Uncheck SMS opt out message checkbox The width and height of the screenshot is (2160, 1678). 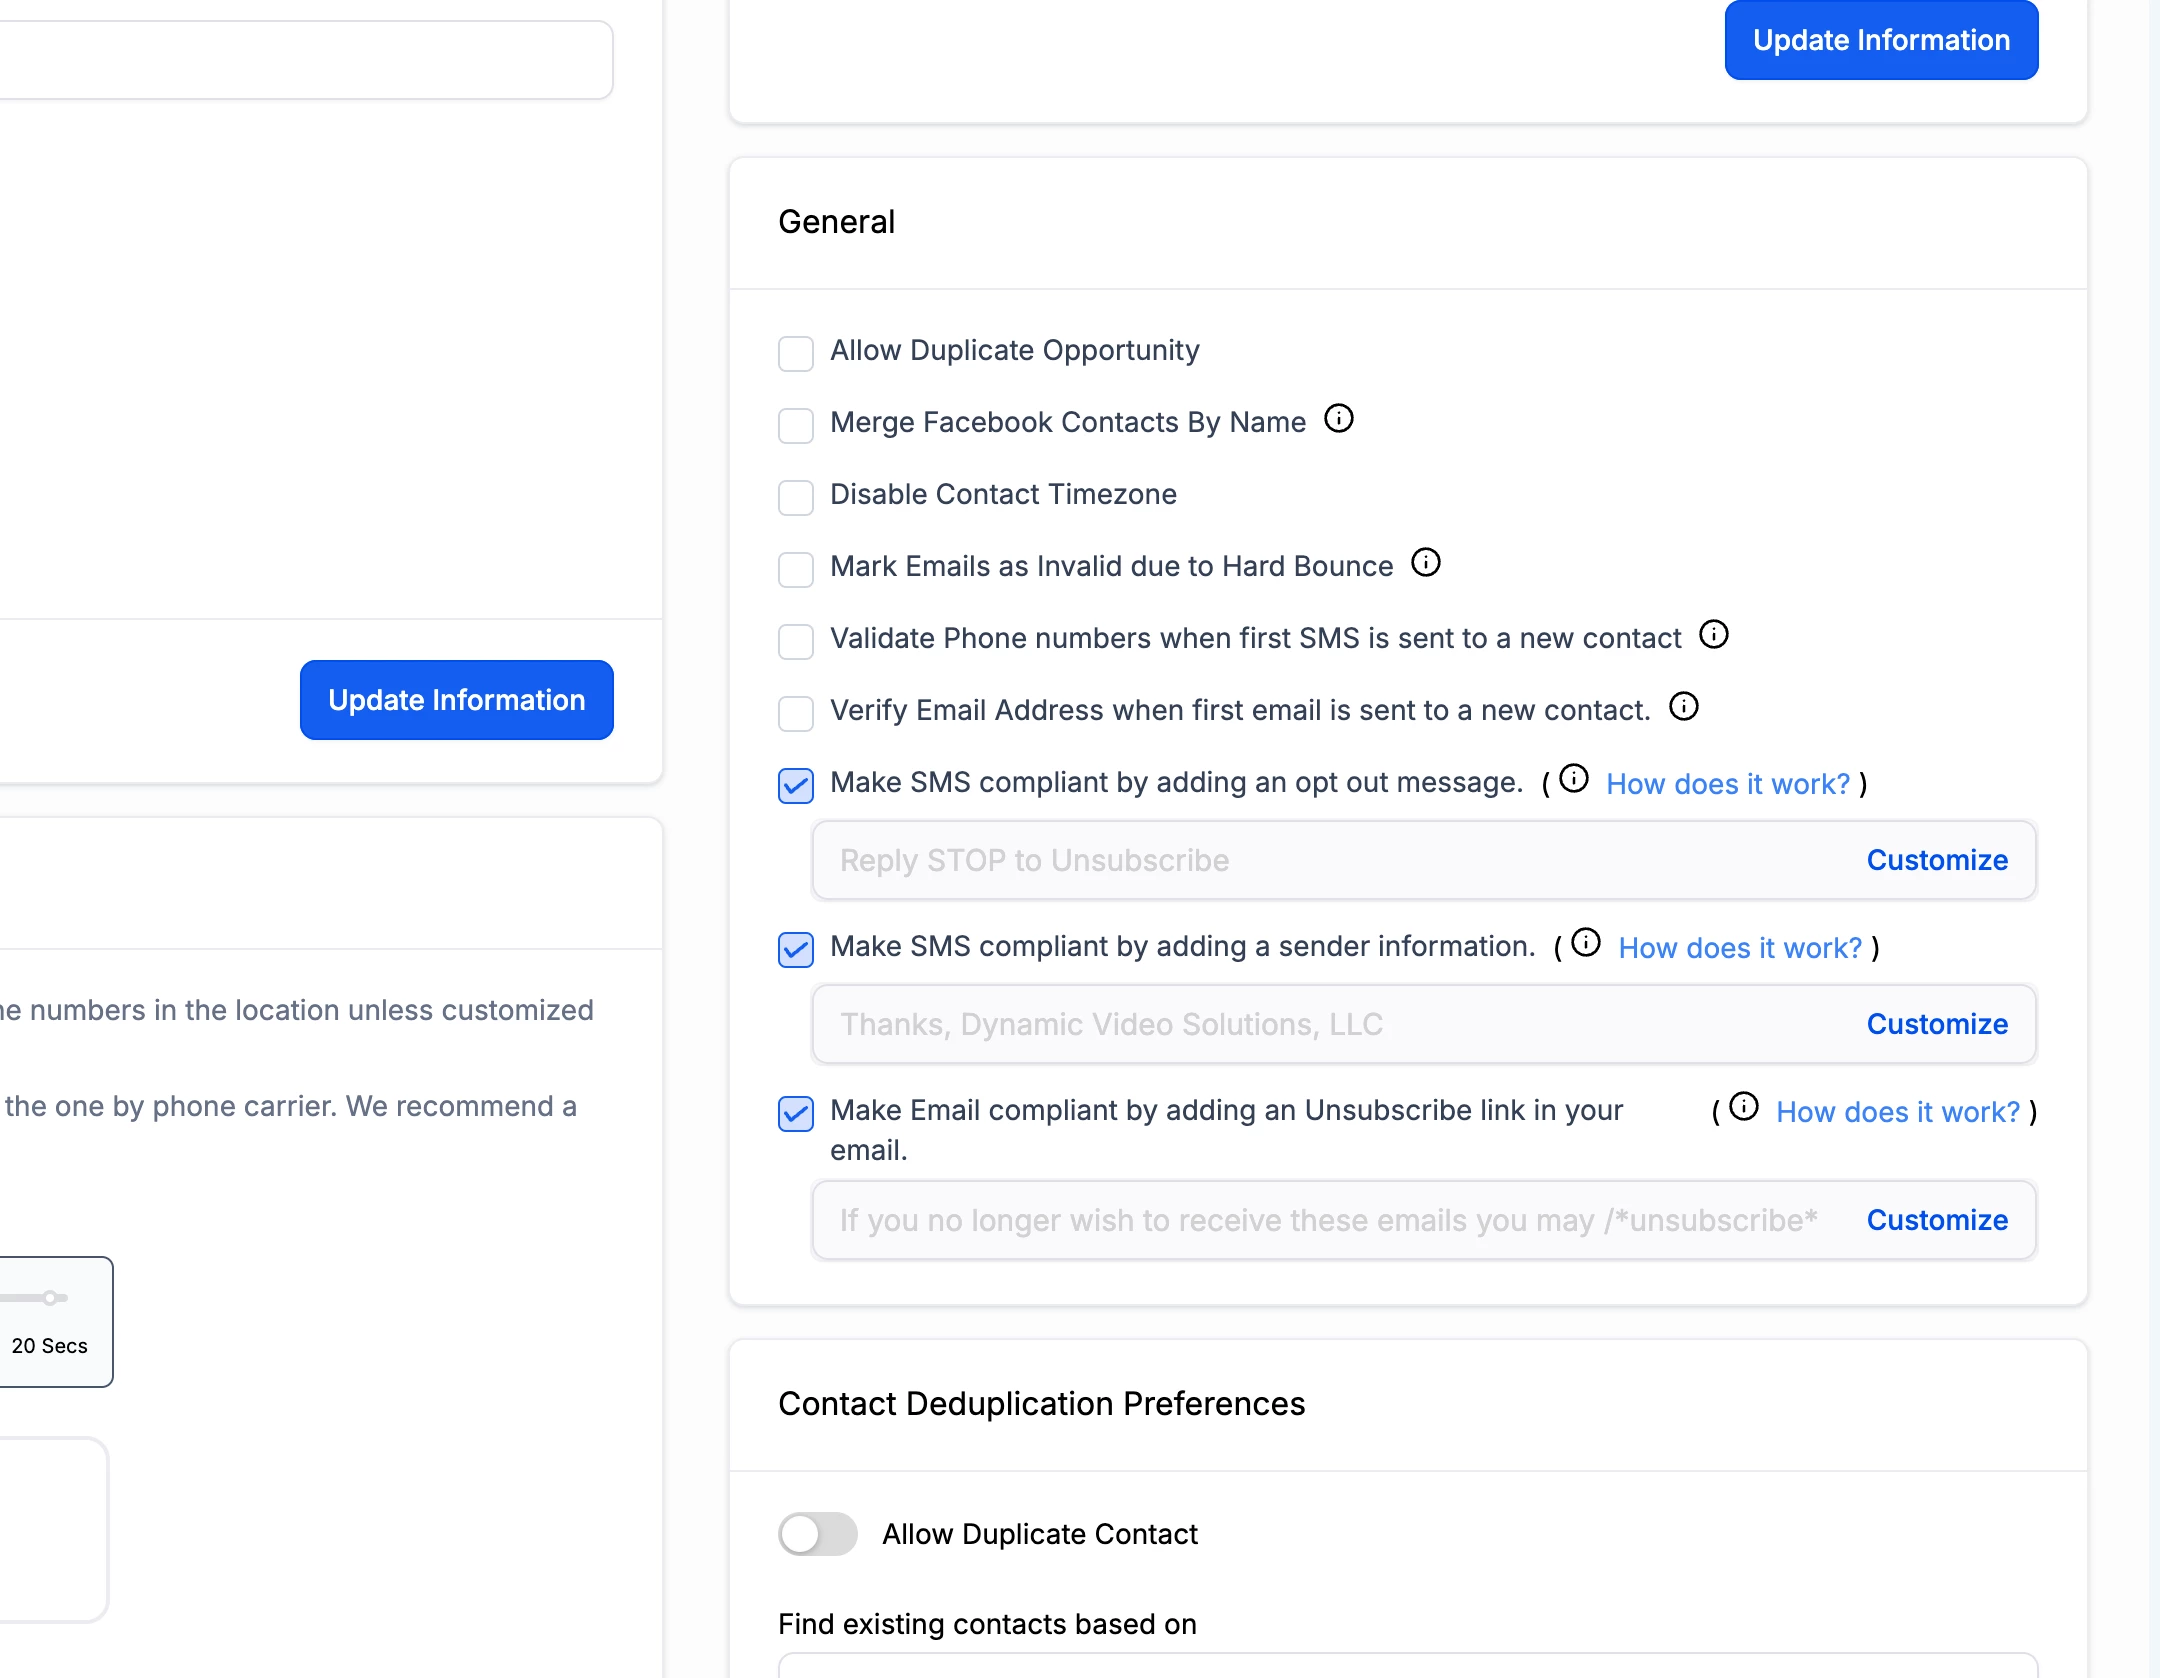point(796,785)
